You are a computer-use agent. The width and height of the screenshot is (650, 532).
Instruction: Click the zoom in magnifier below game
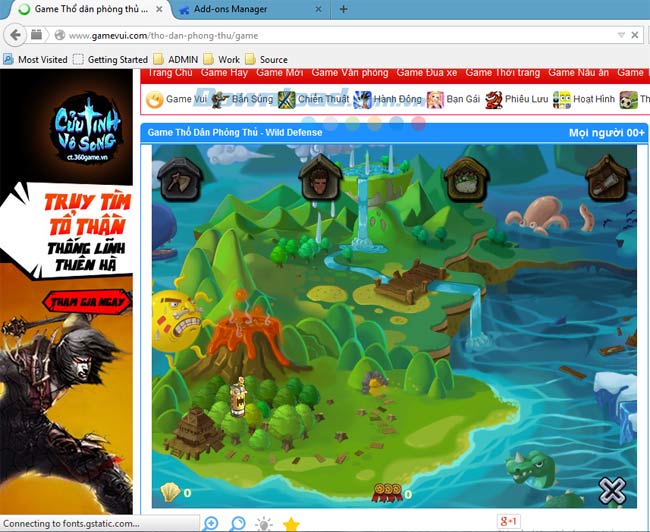[x=211, y=523]
